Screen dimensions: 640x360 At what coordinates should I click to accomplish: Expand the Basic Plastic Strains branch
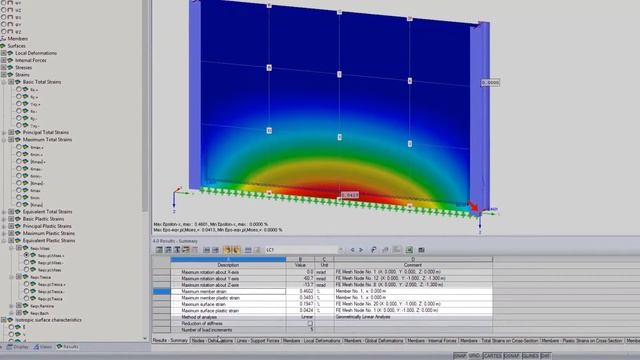point(4,219)
